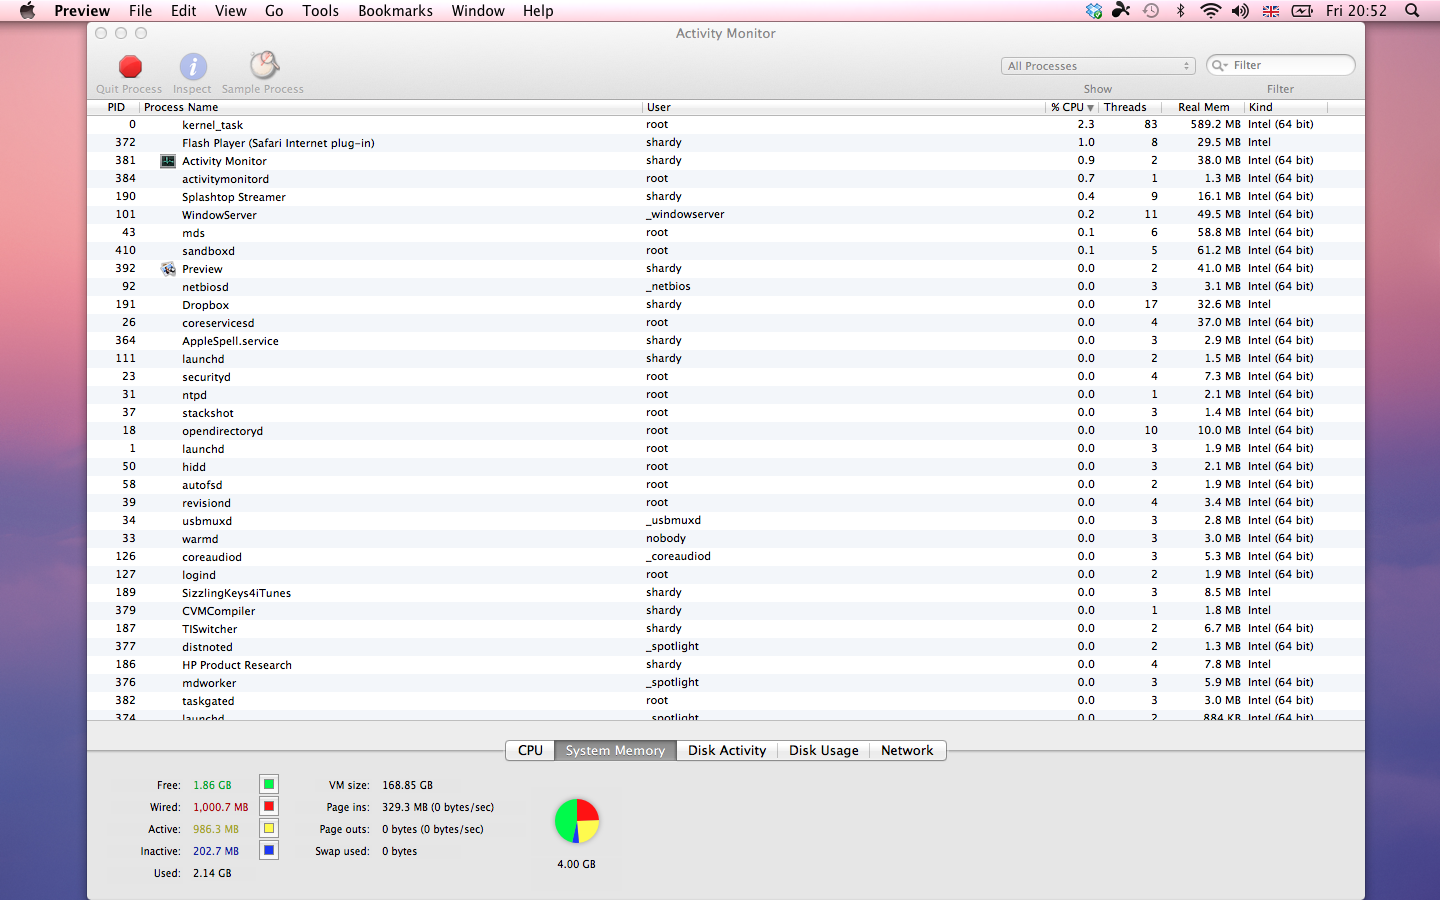Screen dimensions: 1440x900
Task: Sort by the Process Name column header
Action: click(x=391, y=107)
